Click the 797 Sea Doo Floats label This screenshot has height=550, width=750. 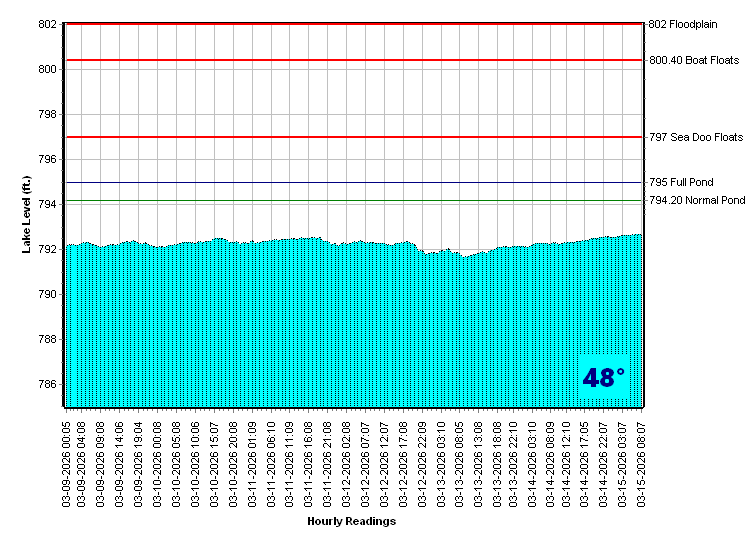[696, 137]
